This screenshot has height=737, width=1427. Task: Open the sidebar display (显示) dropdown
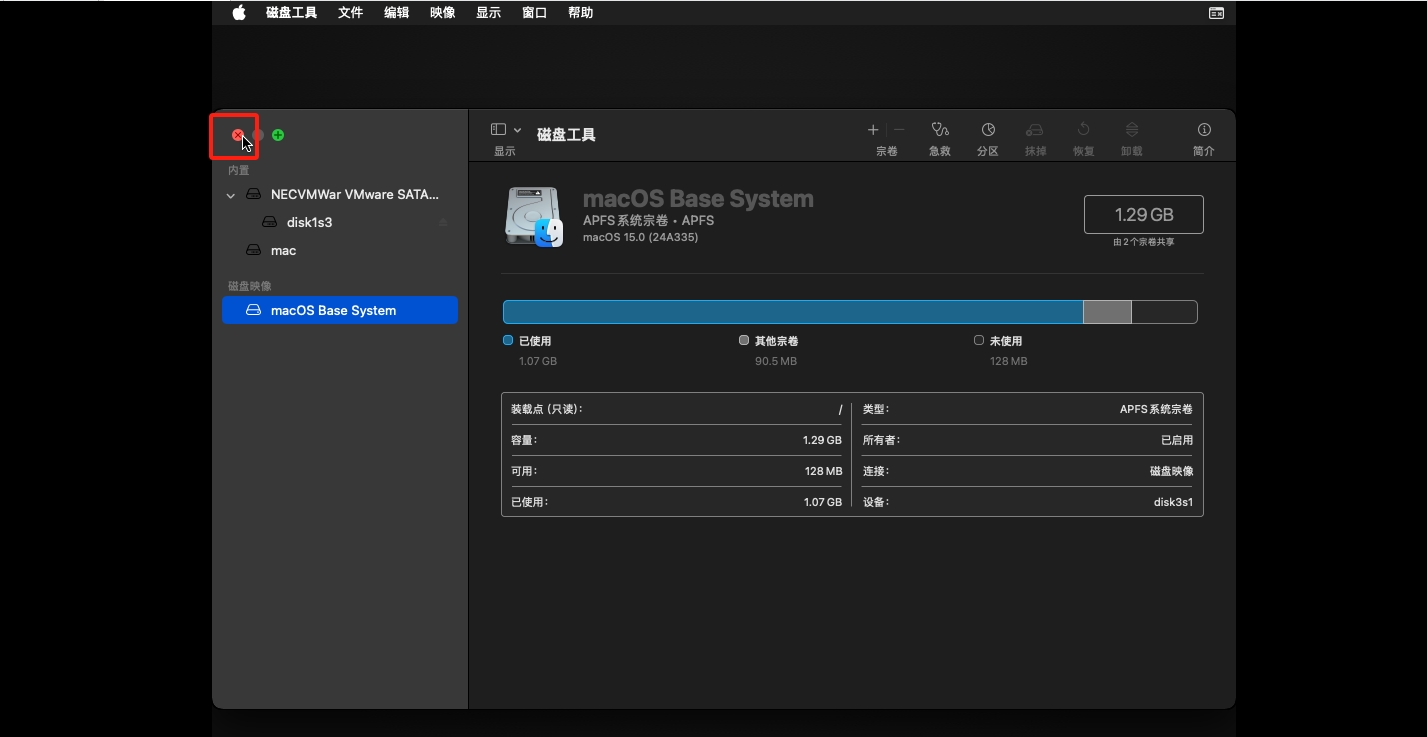point(506,130)
